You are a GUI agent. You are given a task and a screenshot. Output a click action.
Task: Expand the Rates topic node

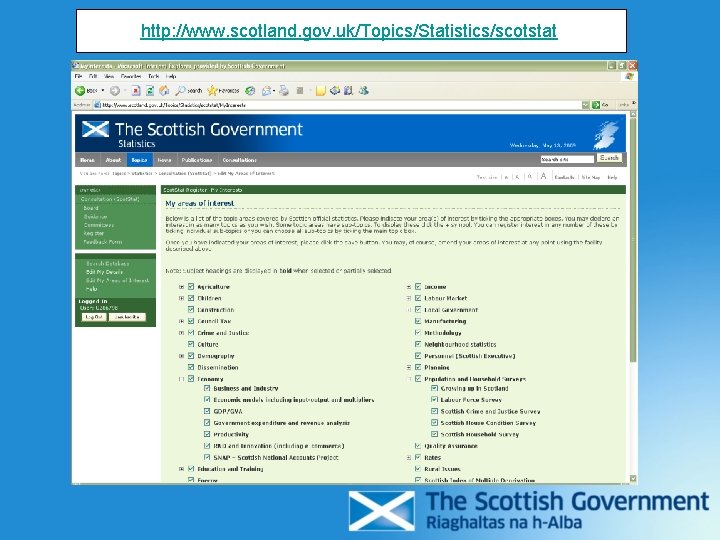click(409, 457)
